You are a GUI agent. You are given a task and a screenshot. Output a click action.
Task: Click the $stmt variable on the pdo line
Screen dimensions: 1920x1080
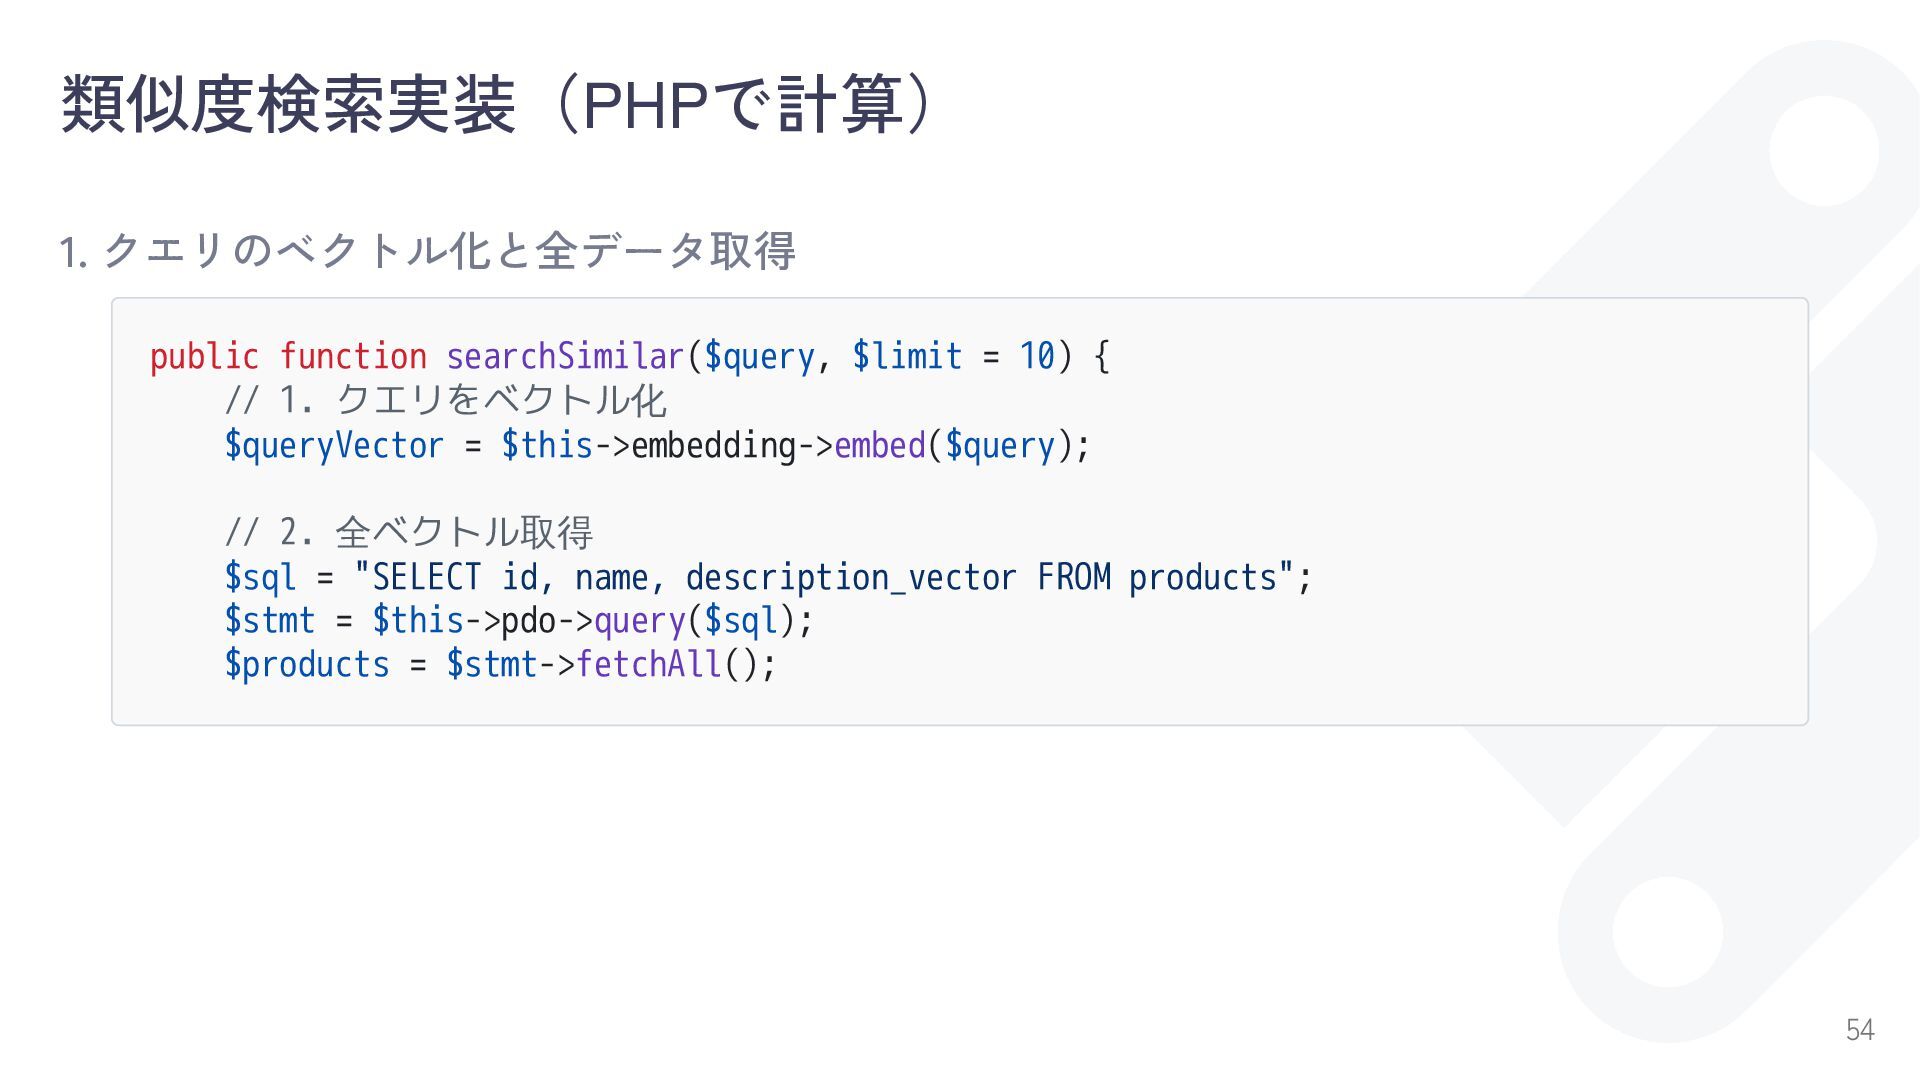point(270,620)
